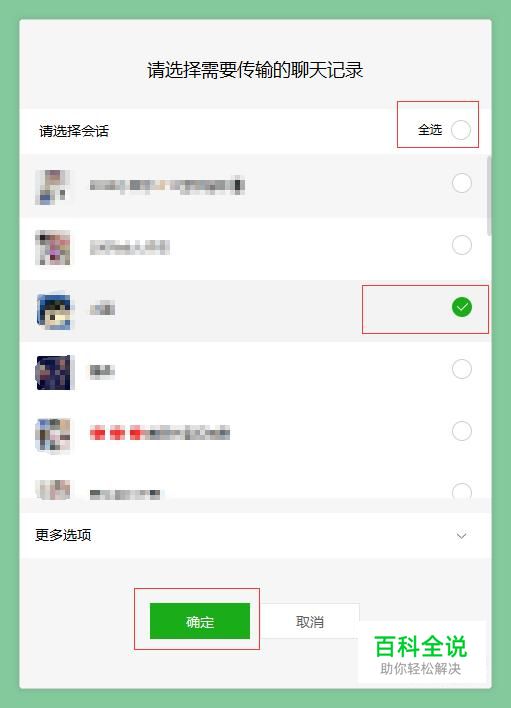Expand 更多选项 with the chevron arrow

461,536
